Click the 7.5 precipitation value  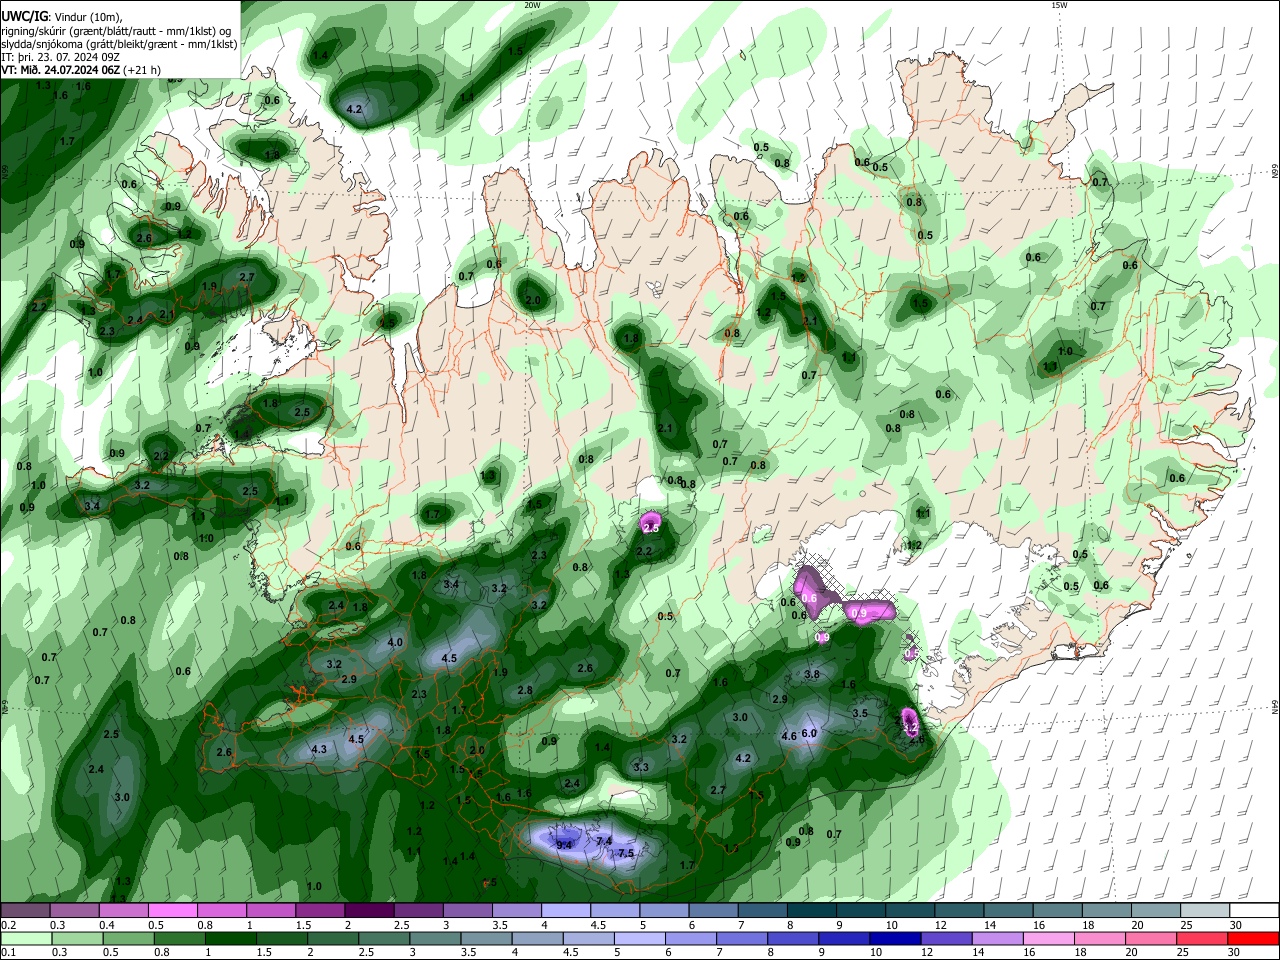click(x=626, y=853)
